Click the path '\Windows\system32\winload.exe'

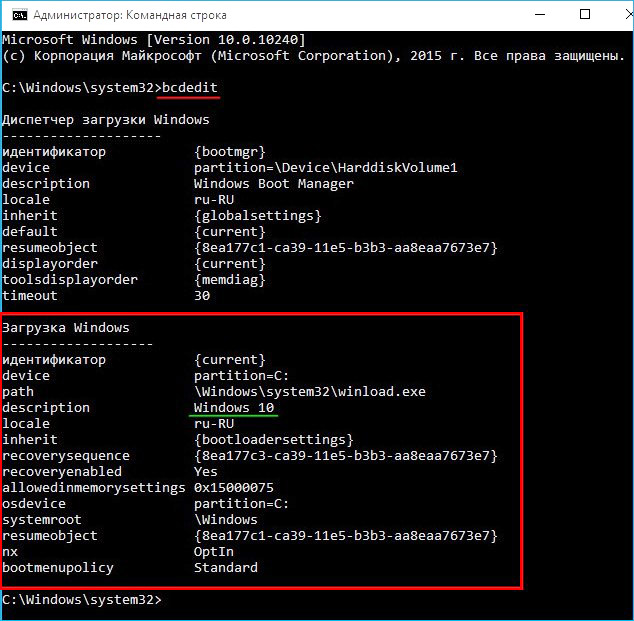coord(310,391)
